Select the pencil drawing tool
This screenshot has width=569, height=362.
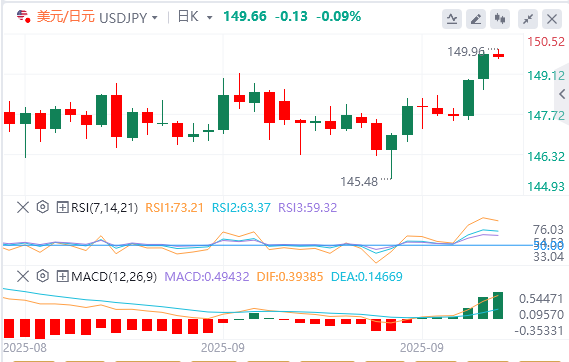(476, 19)
